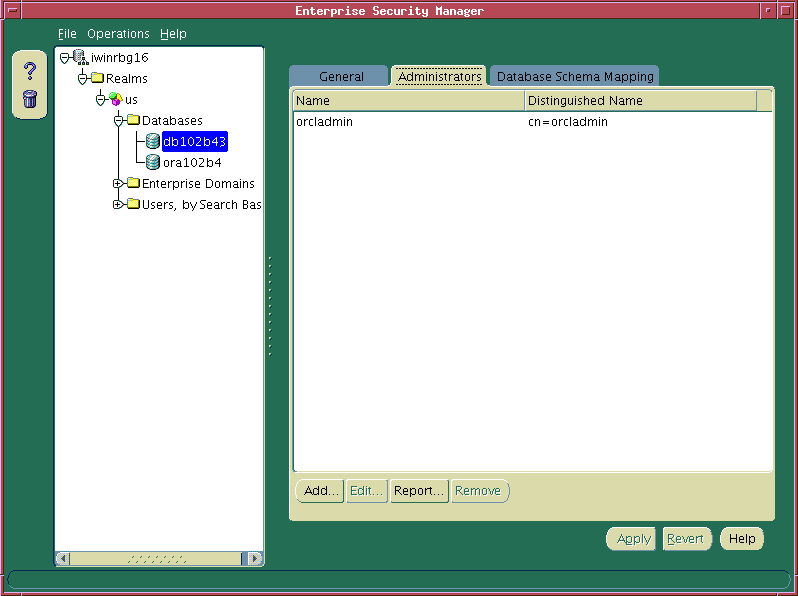
Task: Collapse the Databases tree node
Action: tap(118, 121)
